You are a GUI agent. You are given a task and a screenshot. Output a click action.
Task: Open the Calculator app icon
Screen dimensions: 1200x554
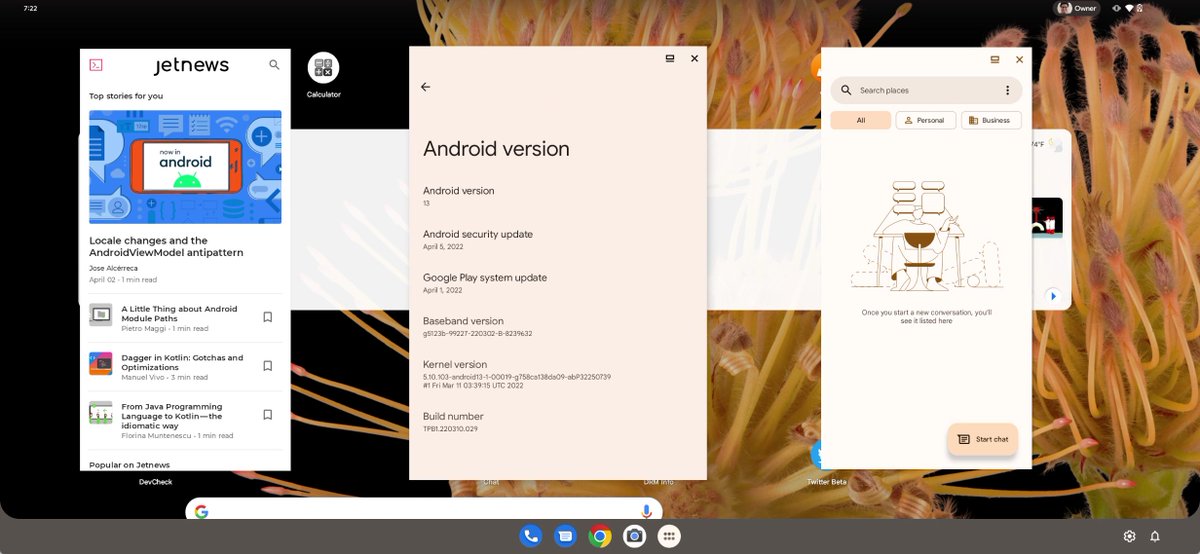pos(323,68)
